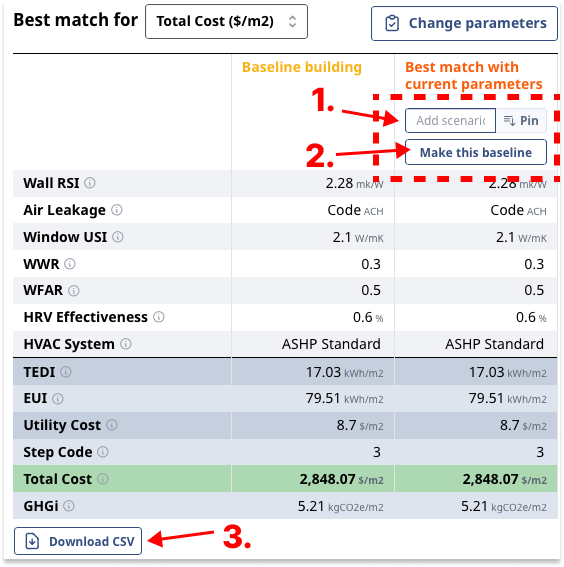Click the HVAC System info icon
Screen dimensions: 564x567
point(125,344)
